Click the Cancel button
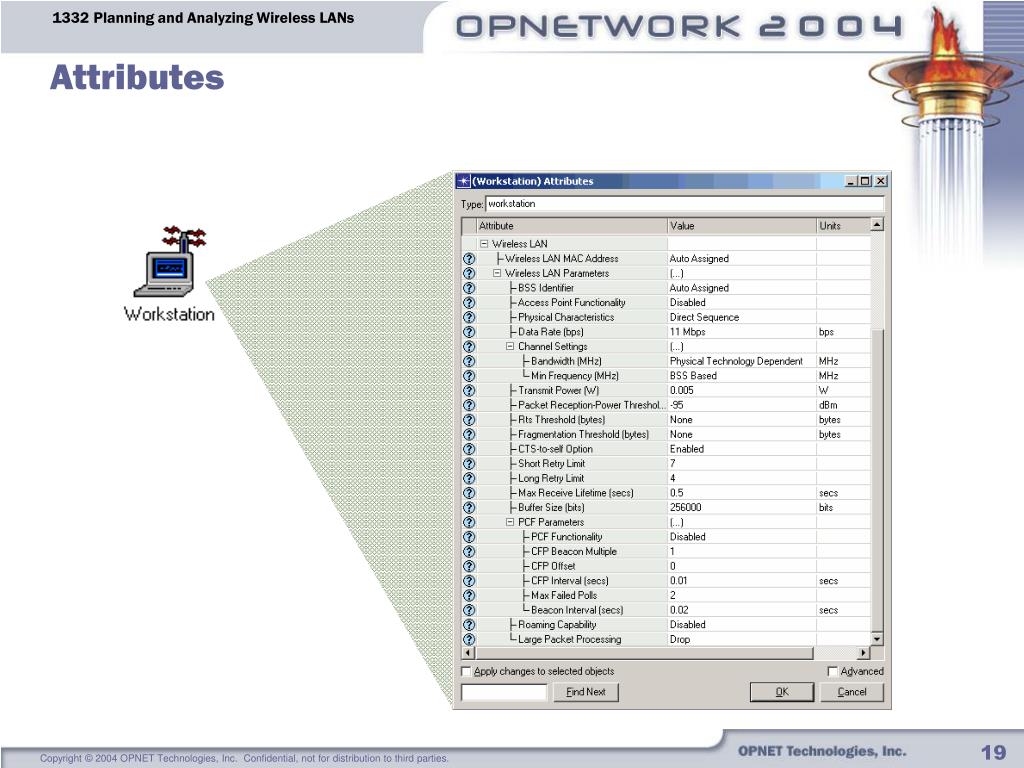Screen dimensions: 1024x768 [852, 692]
